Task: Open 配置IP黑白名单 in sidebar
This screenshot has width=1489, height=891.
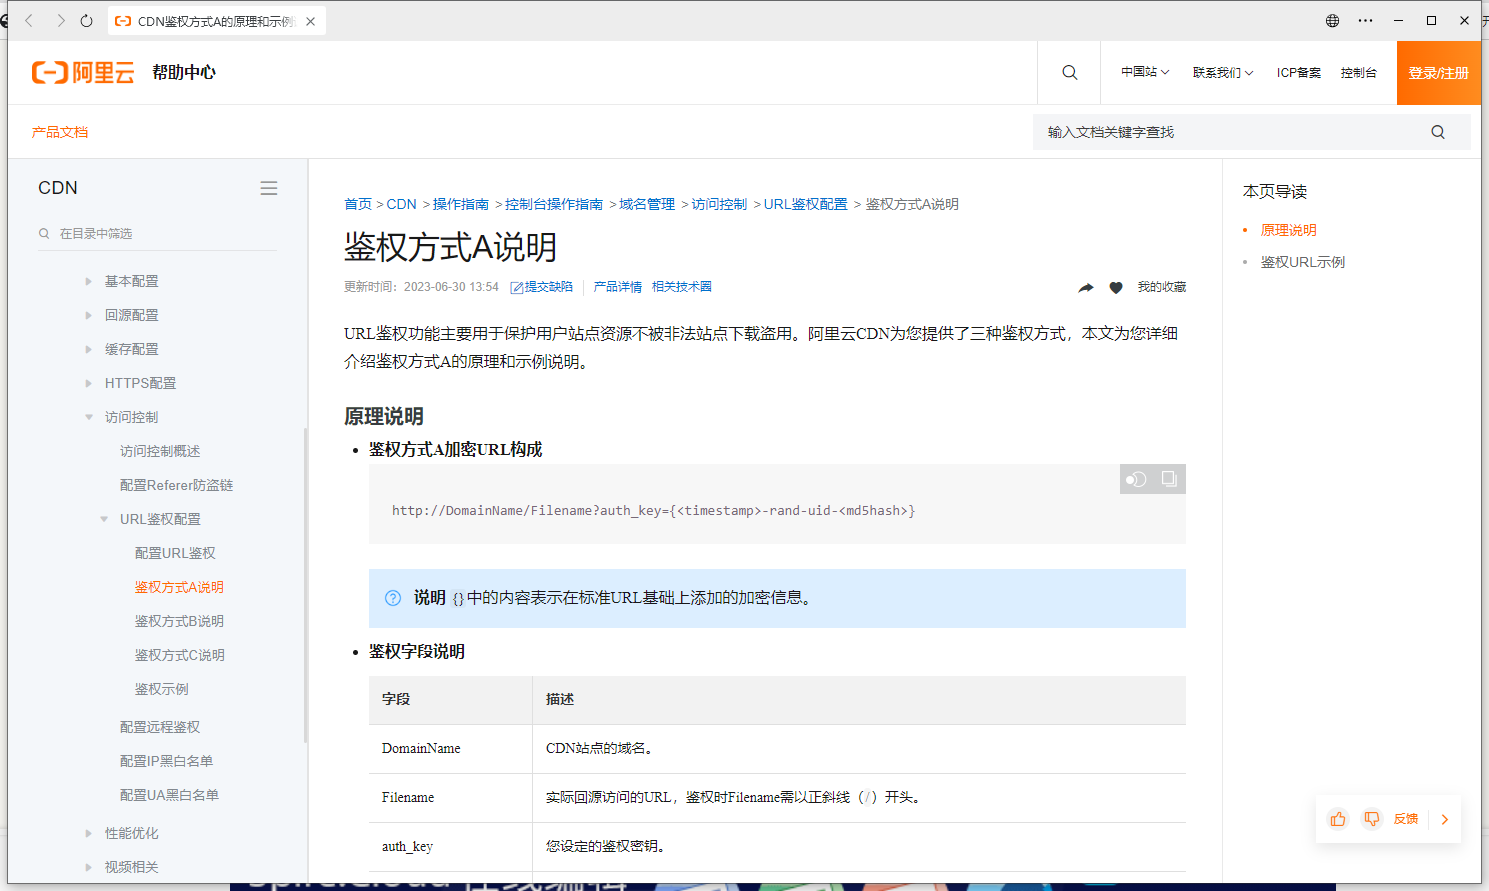Action: [166, 762]
